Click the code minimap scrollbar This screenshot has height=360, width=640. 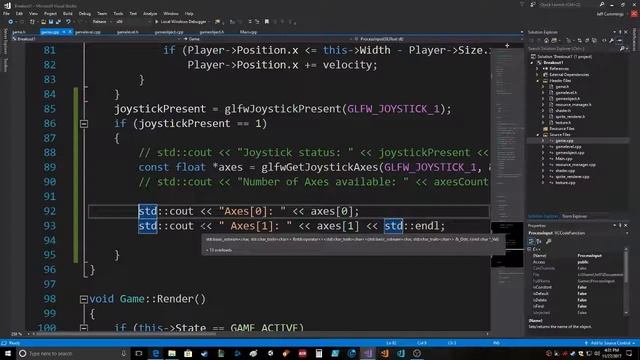(507, 188)
